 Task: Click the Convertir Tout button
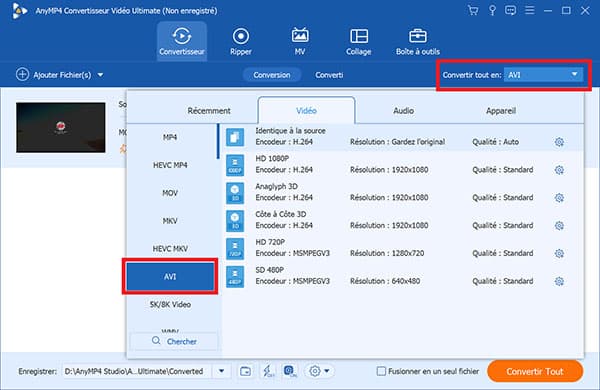[535, 371]
